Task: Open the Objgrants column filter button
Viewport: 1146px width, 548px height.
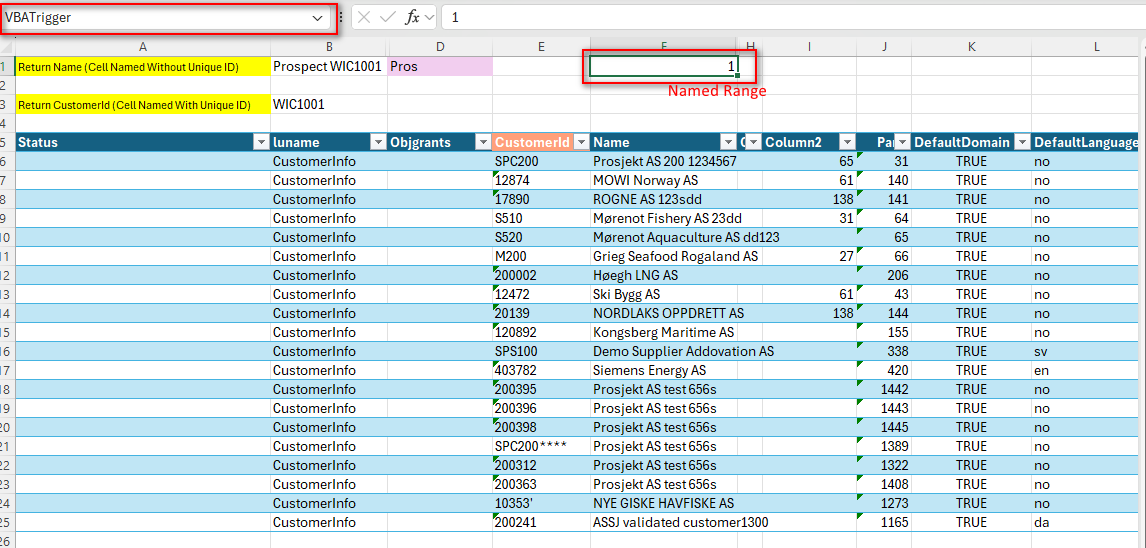Action: (482, 142)
